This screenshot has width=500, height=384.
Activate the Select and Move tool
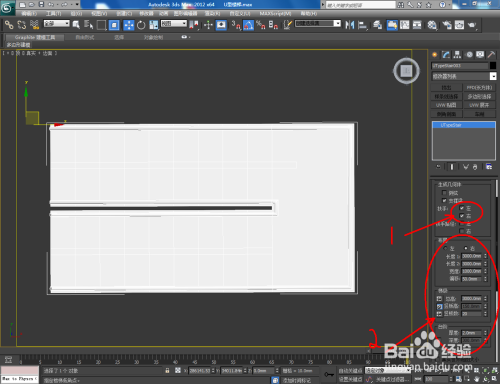tap(129, 25)
